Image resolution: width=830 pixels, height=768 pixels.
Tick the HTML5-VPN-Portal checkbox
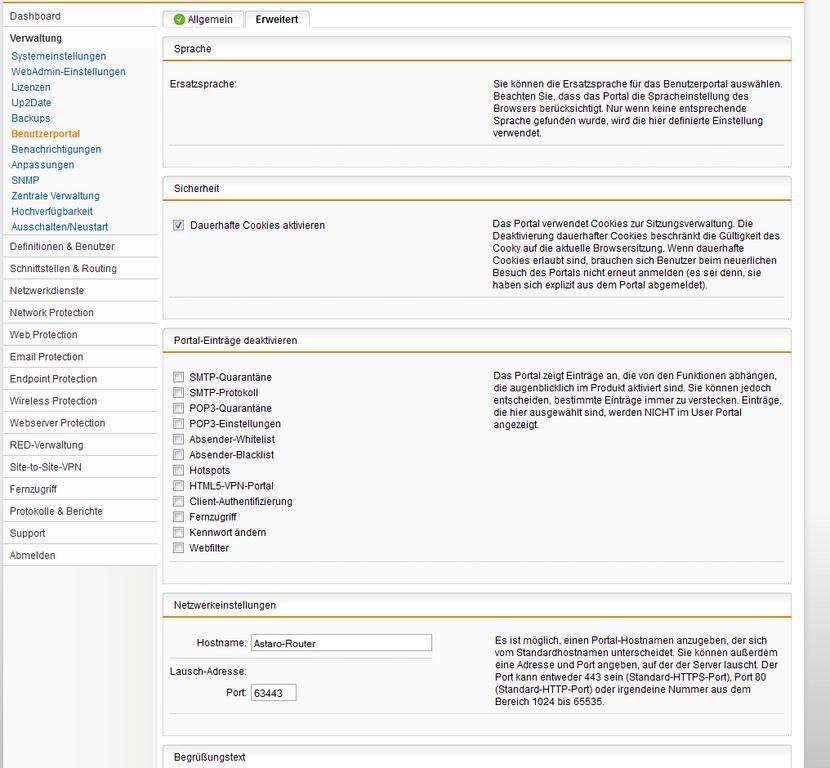coord(178,486)
